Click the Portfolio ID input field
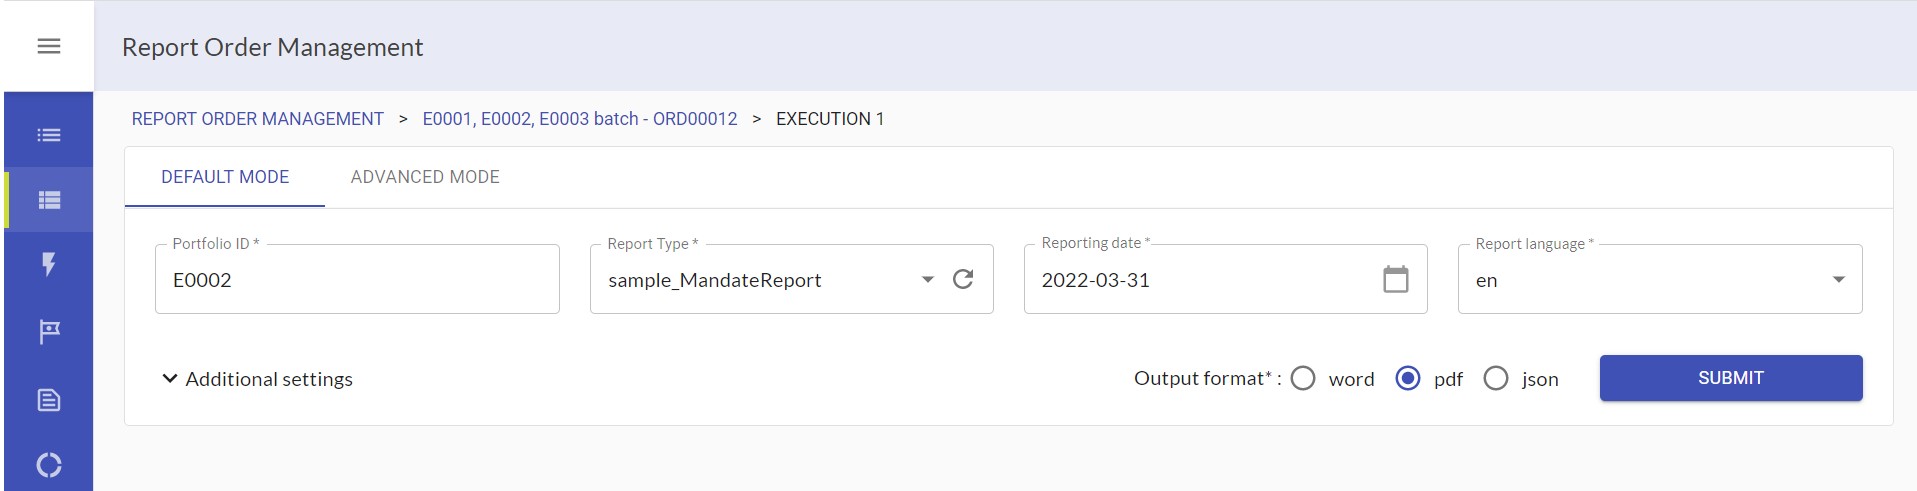1917x491 pixels. [357, 280]
